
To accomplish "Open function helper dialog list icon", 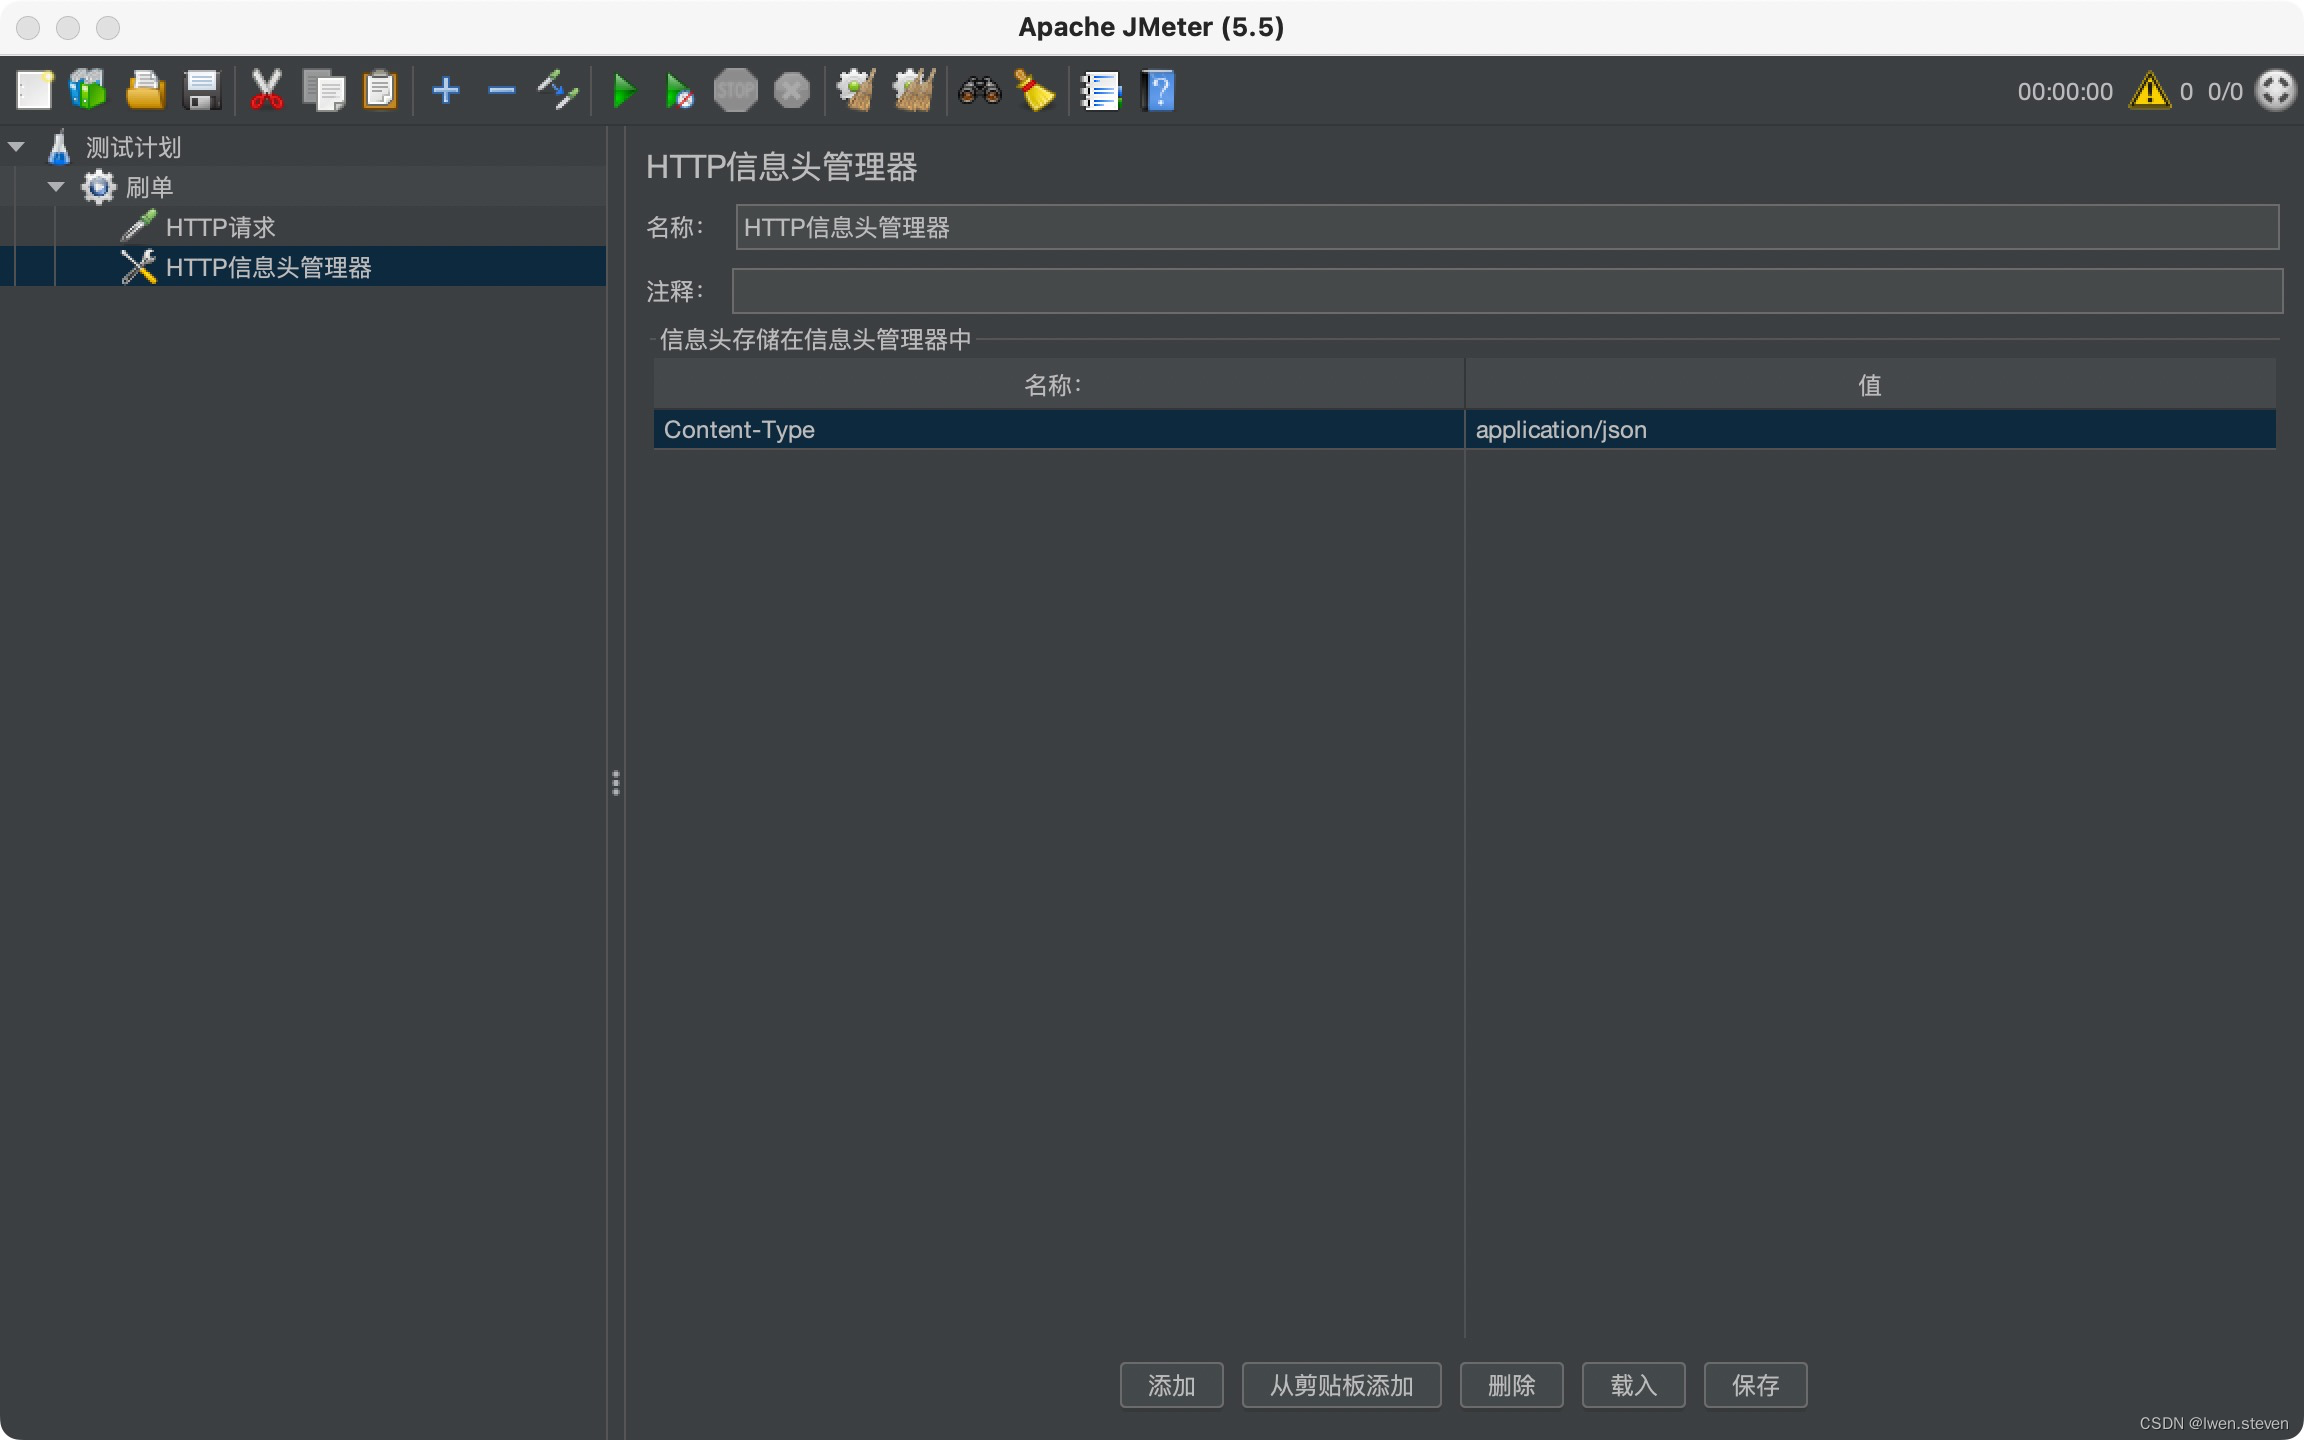I will [x=1101, y=91].
